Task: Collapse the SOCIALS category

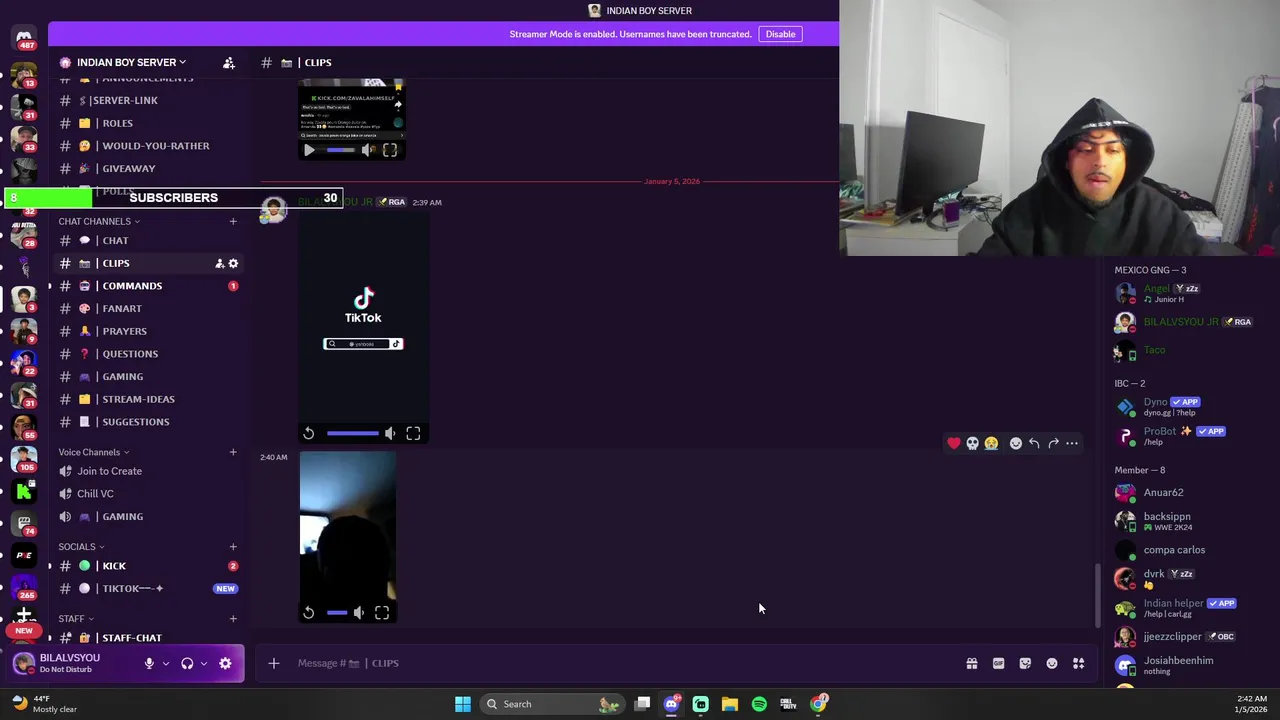Action: [x=81, y=546]
